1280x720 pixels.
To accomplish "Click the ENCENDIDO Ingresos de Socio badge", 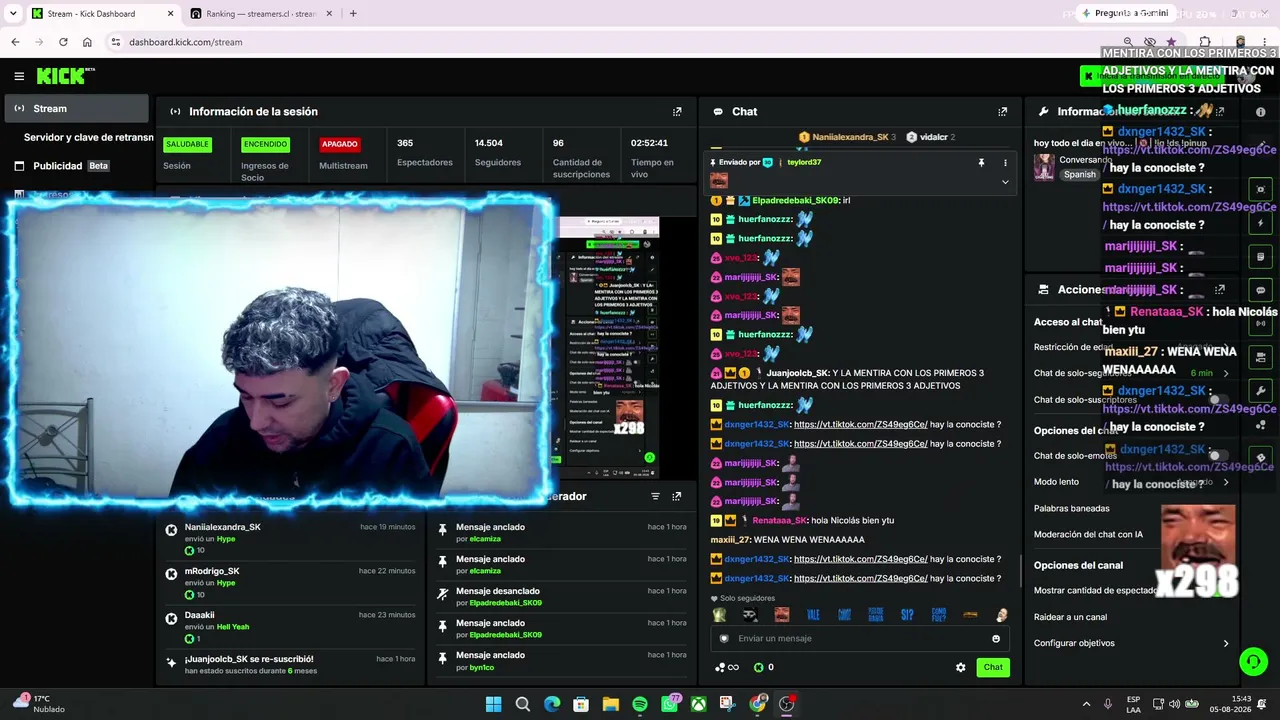I will [265, 144].
